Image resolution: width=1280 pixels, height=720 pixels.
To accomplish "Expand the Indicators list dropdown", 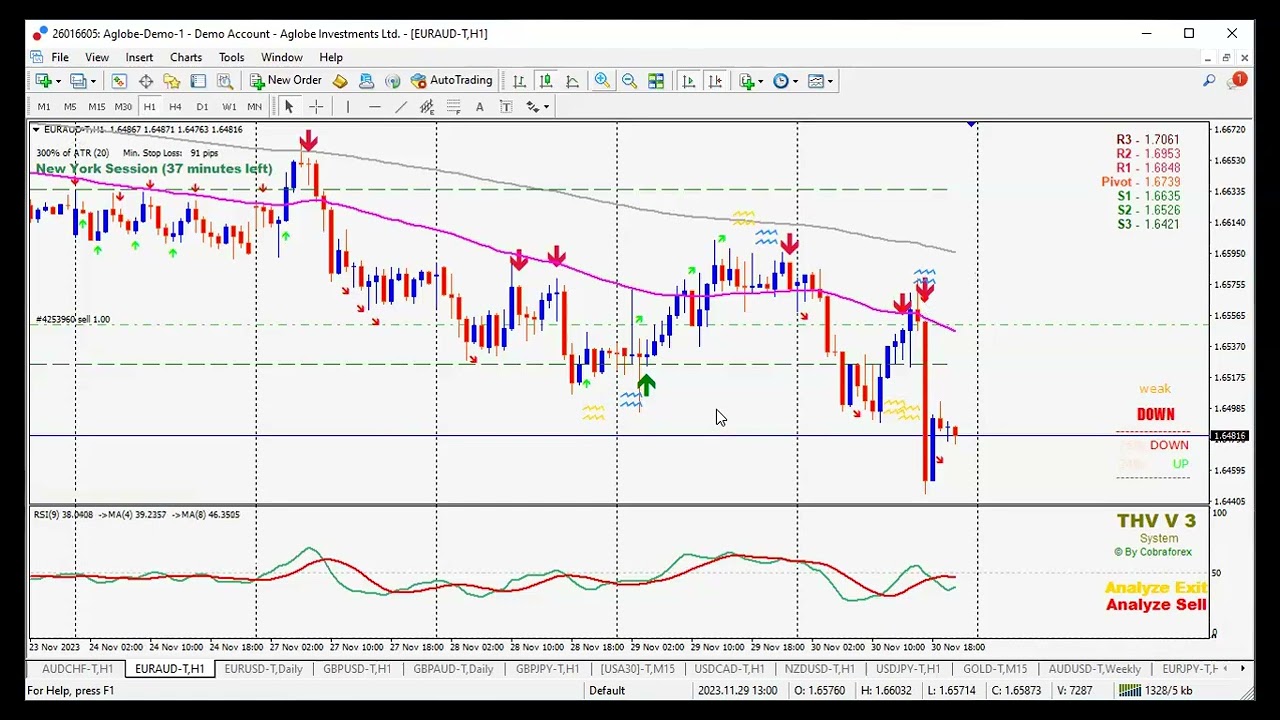I will tap(761, 81).
